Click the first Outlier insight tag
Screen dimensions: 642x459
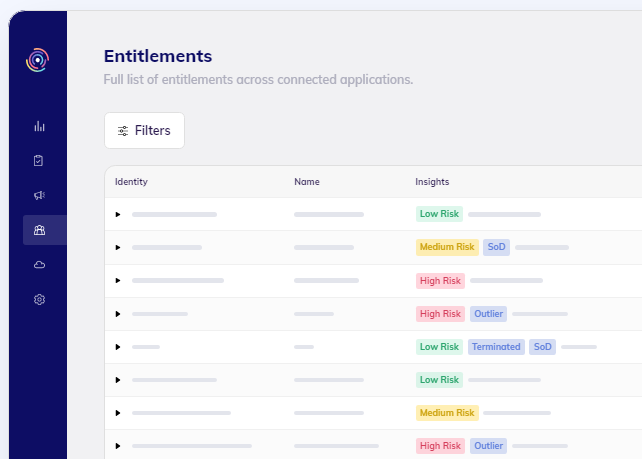click(489, 314)
